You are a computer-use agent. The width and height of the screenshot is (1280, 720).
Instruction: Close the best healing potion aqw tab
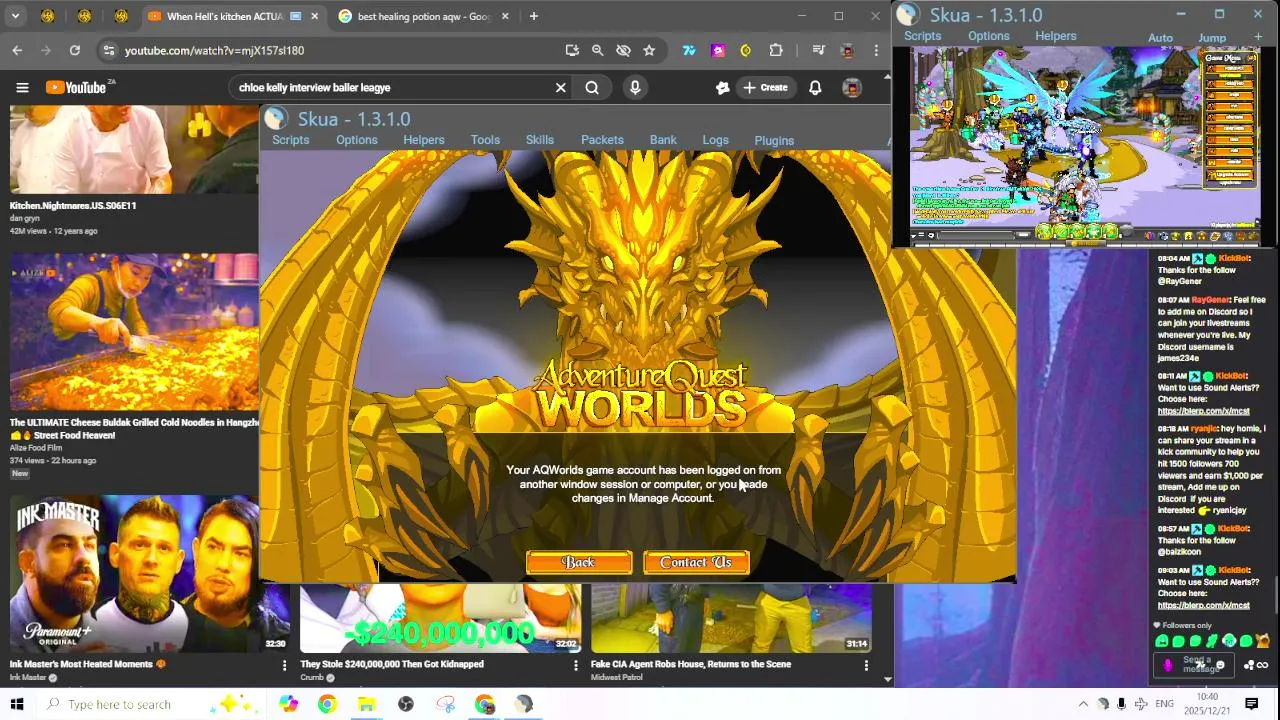pyautogui.click(x=505, y=16)
